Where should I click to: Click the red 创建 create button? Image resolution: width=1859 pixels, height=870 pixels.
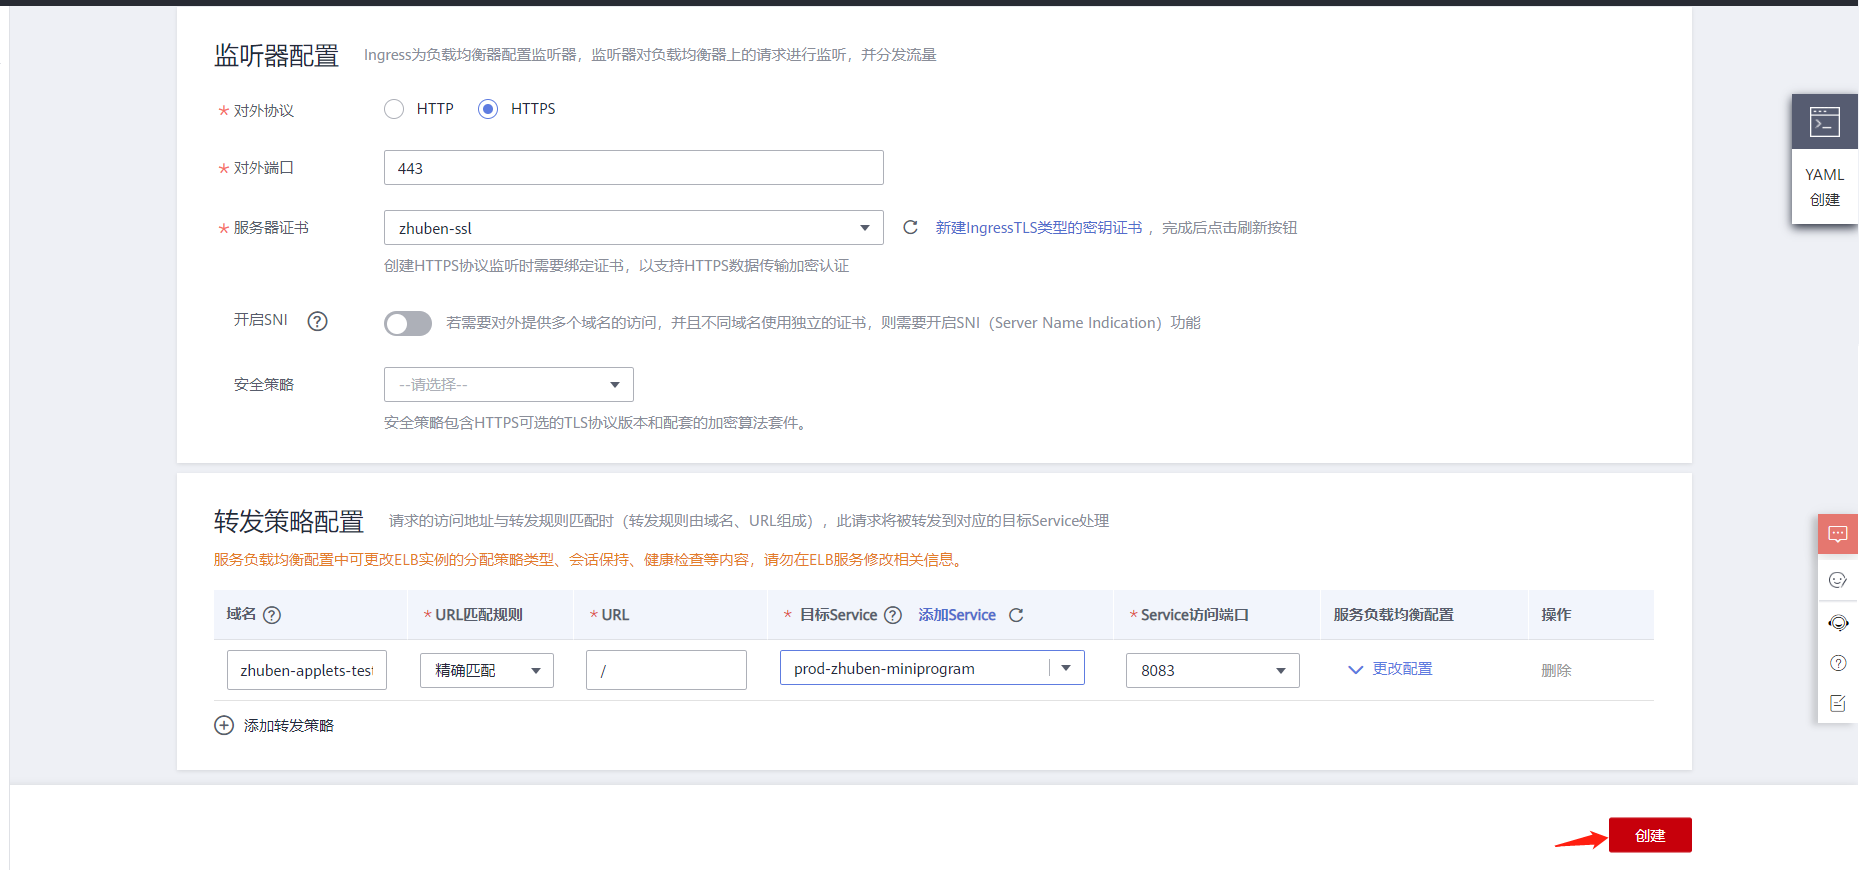(x=1650, y=835)
